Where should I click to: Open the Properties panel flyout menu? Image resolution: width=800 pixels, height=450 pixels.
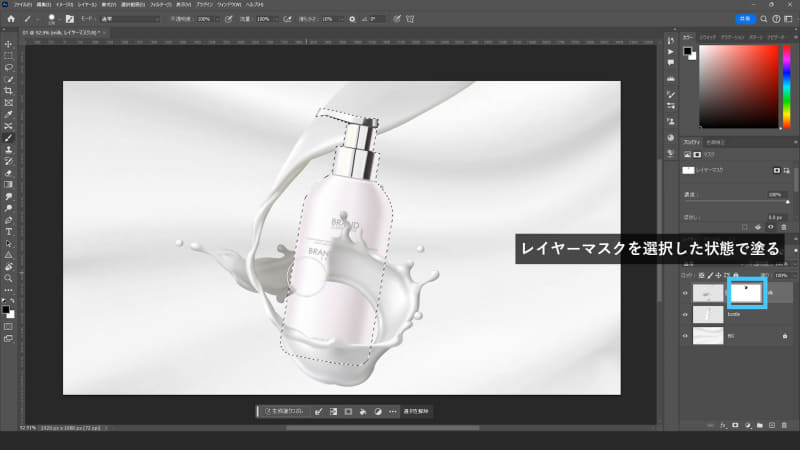(x=795, y=142)
